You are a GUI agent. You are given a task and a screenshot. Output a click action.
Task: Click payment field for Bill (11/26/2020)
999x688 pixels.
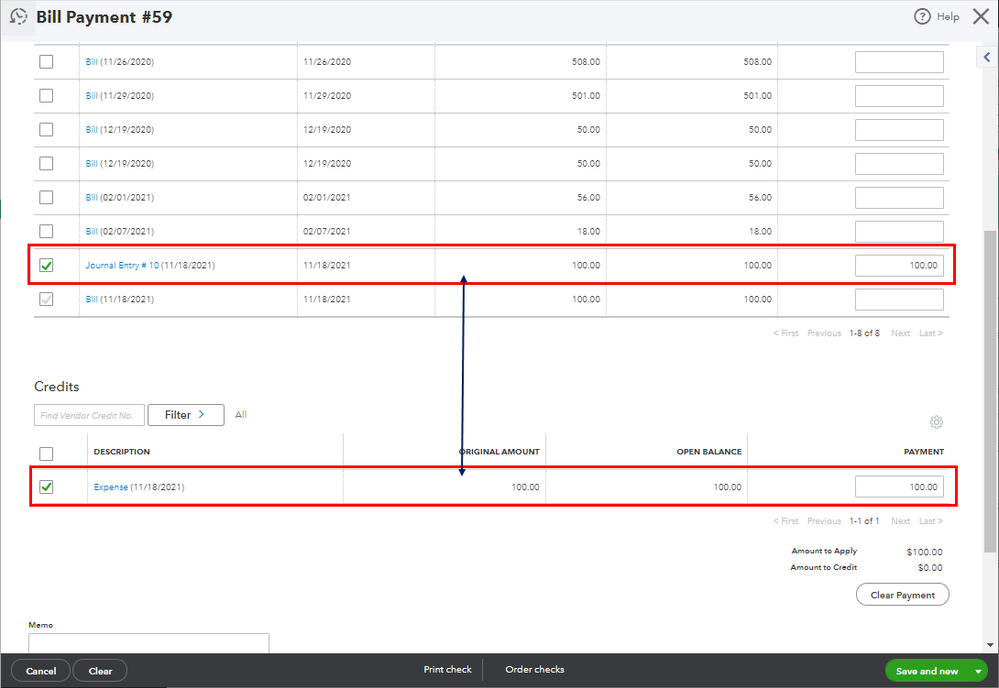click(899, 62)
